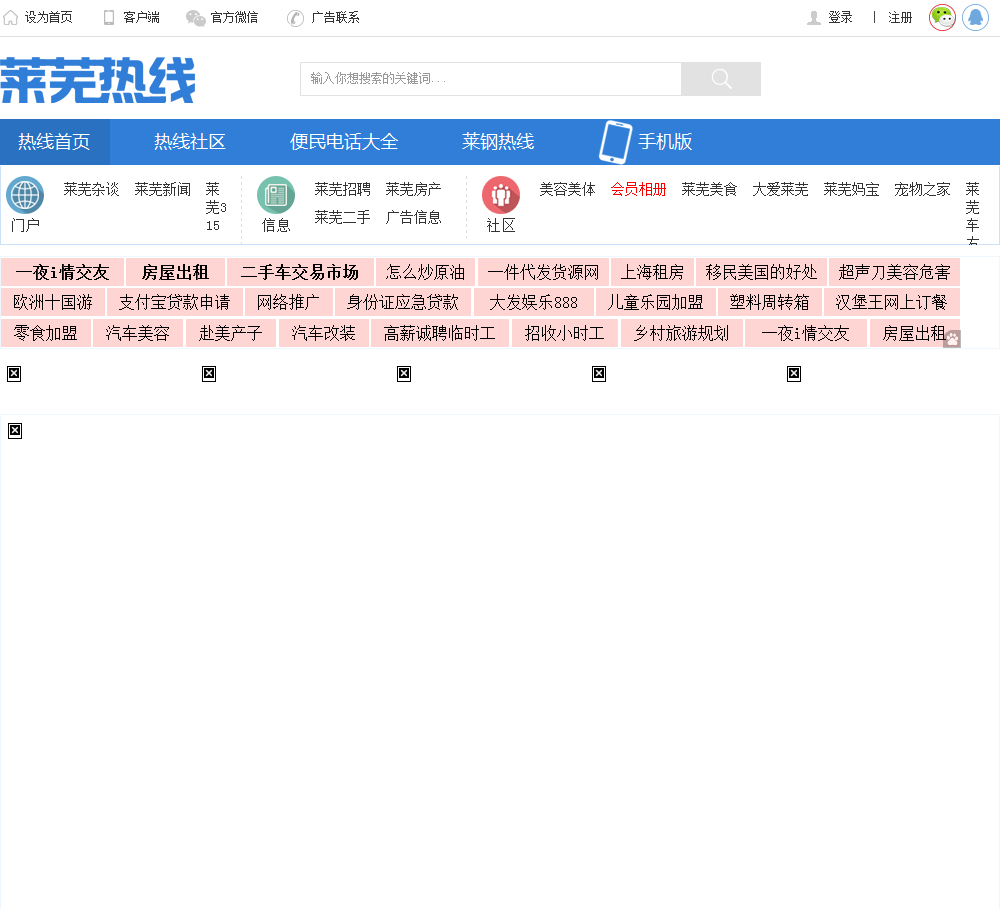Click the 一件代发货源网 ad link
1000x909 pixels.
pyautogui.click(x=543, y=272)
